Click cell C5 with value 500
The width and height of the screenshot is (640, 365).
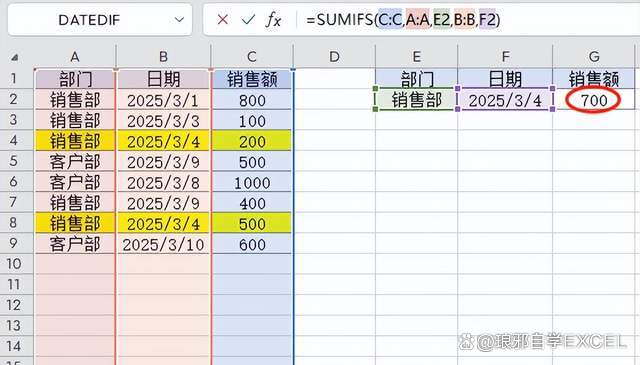click(252, 162)
